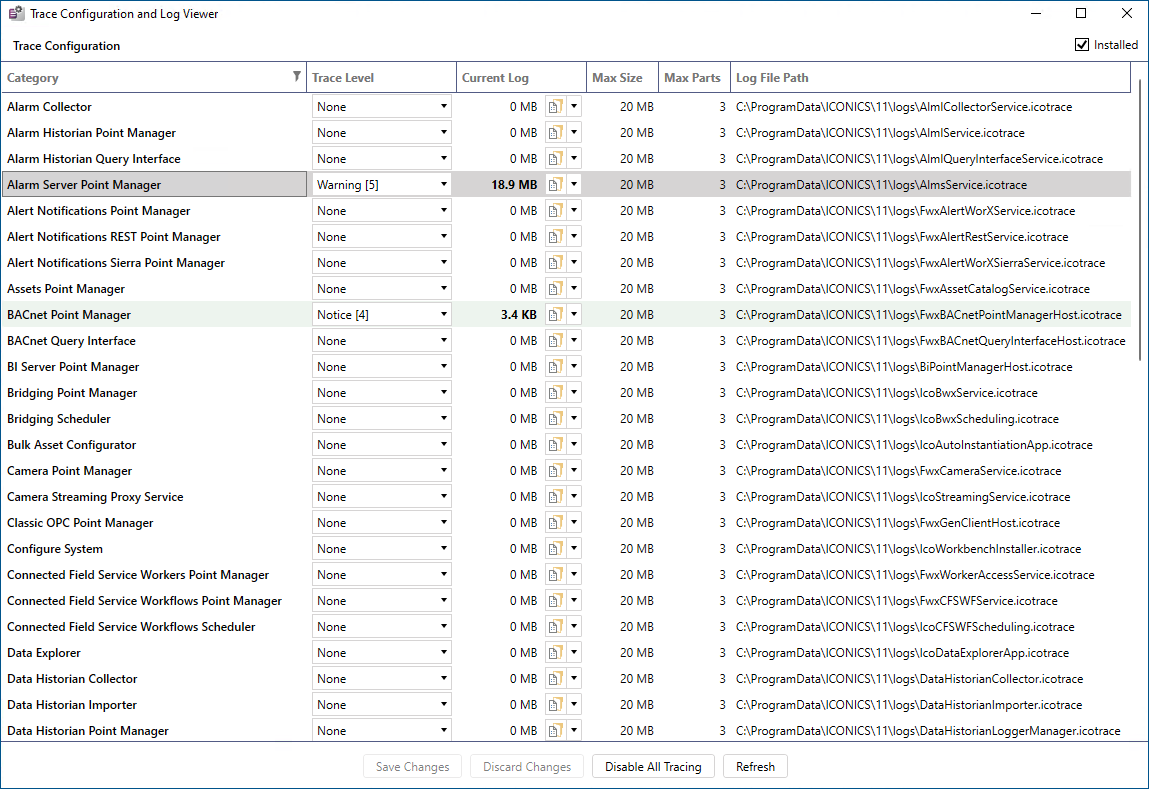
Task: Open log file icon for Classic OPC Point Manager
Action: (555, 523)
